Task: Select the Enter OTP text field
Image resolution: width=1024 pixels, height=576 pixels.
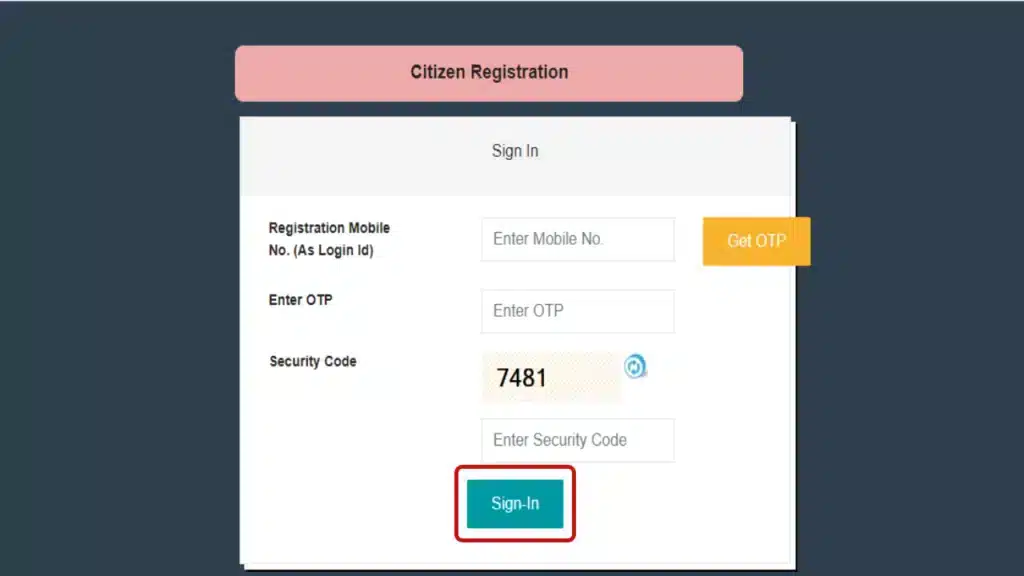Action: (578, 311)
